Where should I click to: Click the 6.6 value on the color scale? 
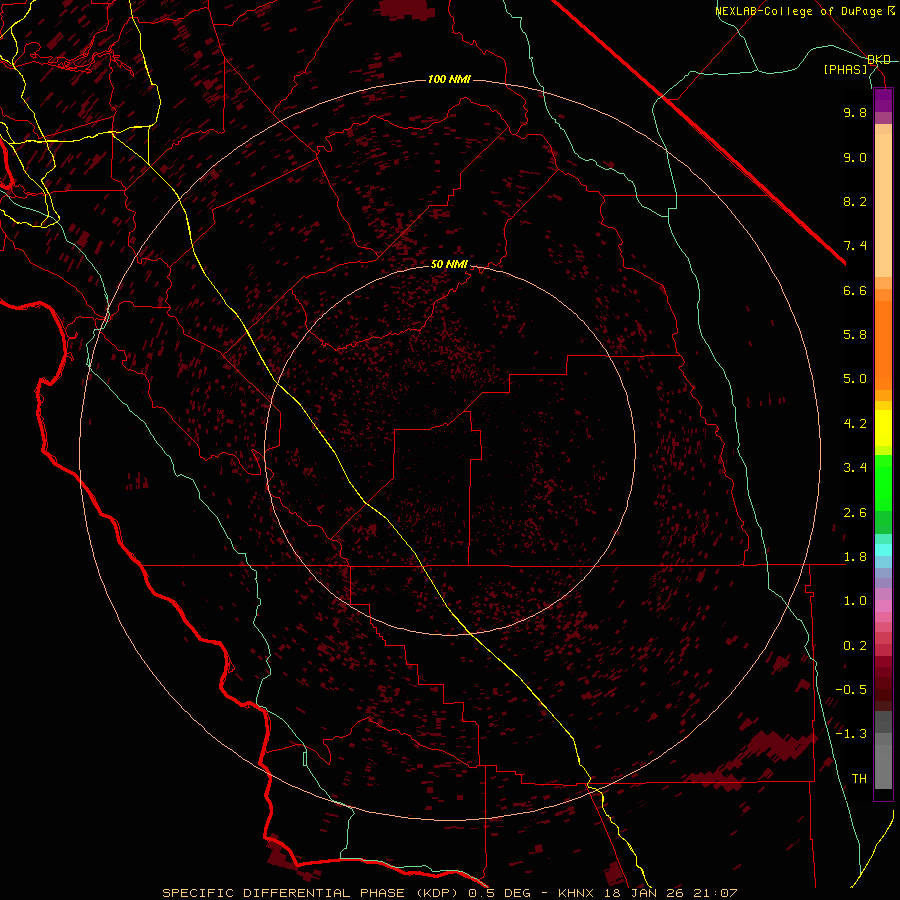[855, 290]
